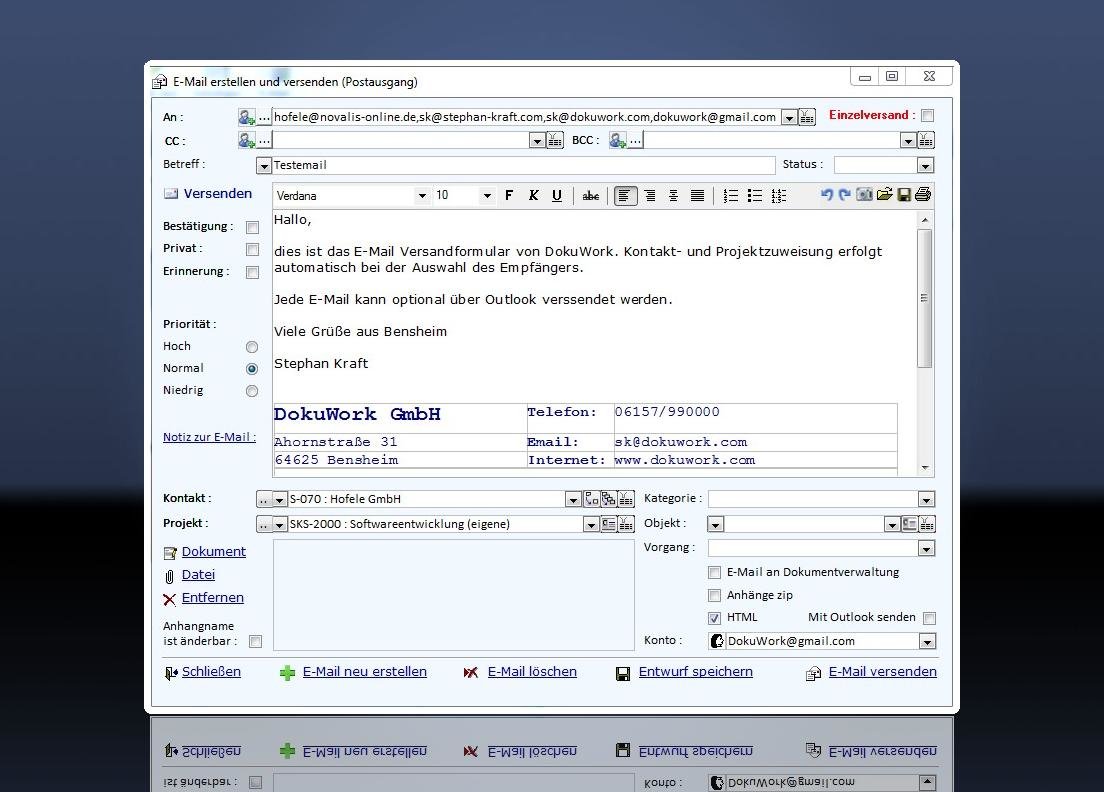Check the Bestätigung checkbox
This screenshot has width=1104, height=792.
[252, 227]
